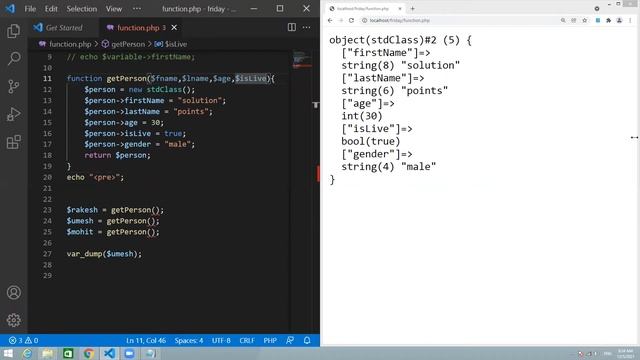The image size is (640, 360).
Task: Change end of line sequence CRLF
Action: pyautogui.click(x=247, y=340)
